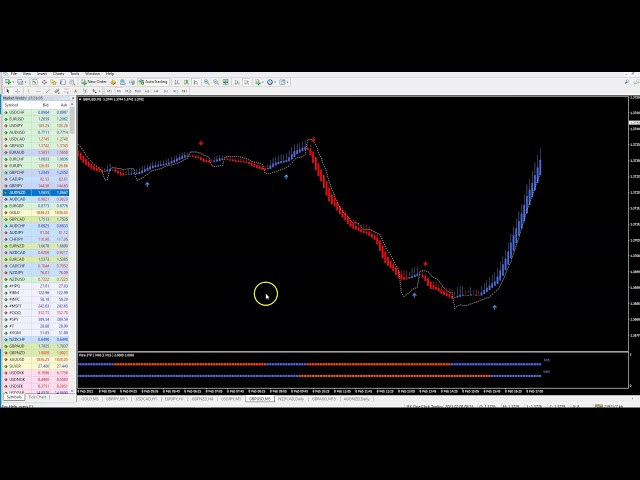Select the trendline drawing tool
Screen dimensions: 640x480
[49, 91]
